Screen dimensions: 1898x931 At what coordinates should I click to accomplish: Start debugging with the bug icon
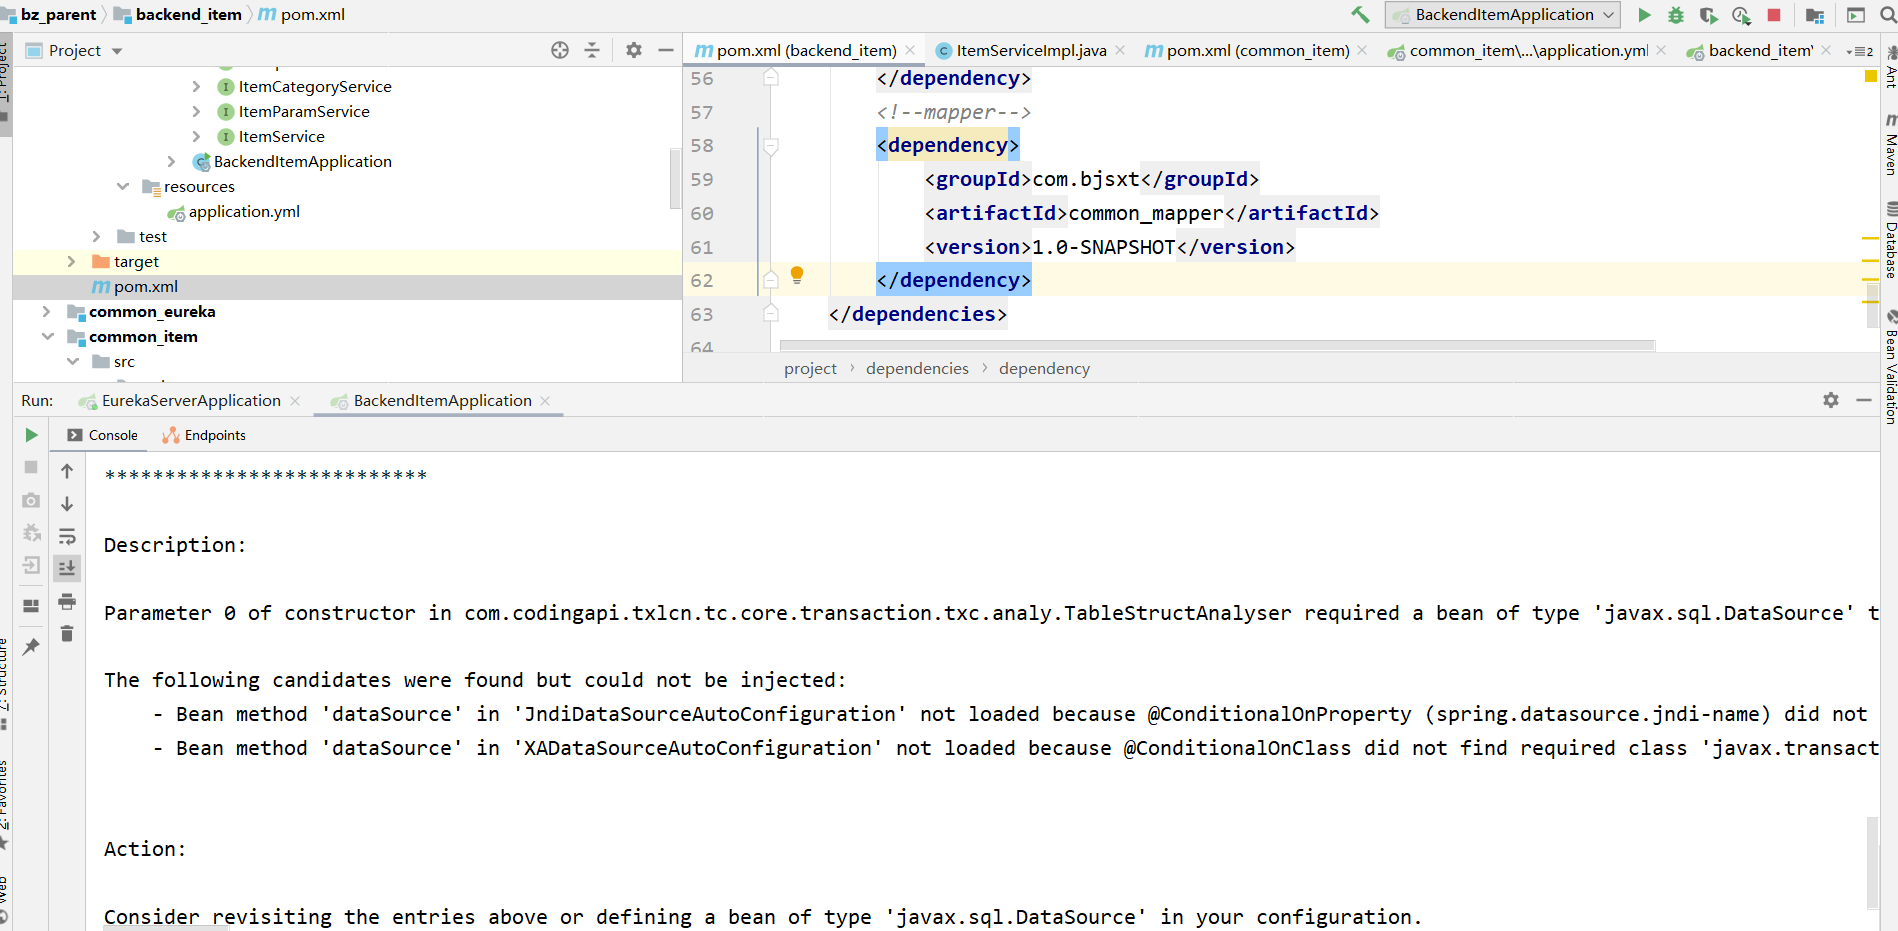[x=1676, y=15]
